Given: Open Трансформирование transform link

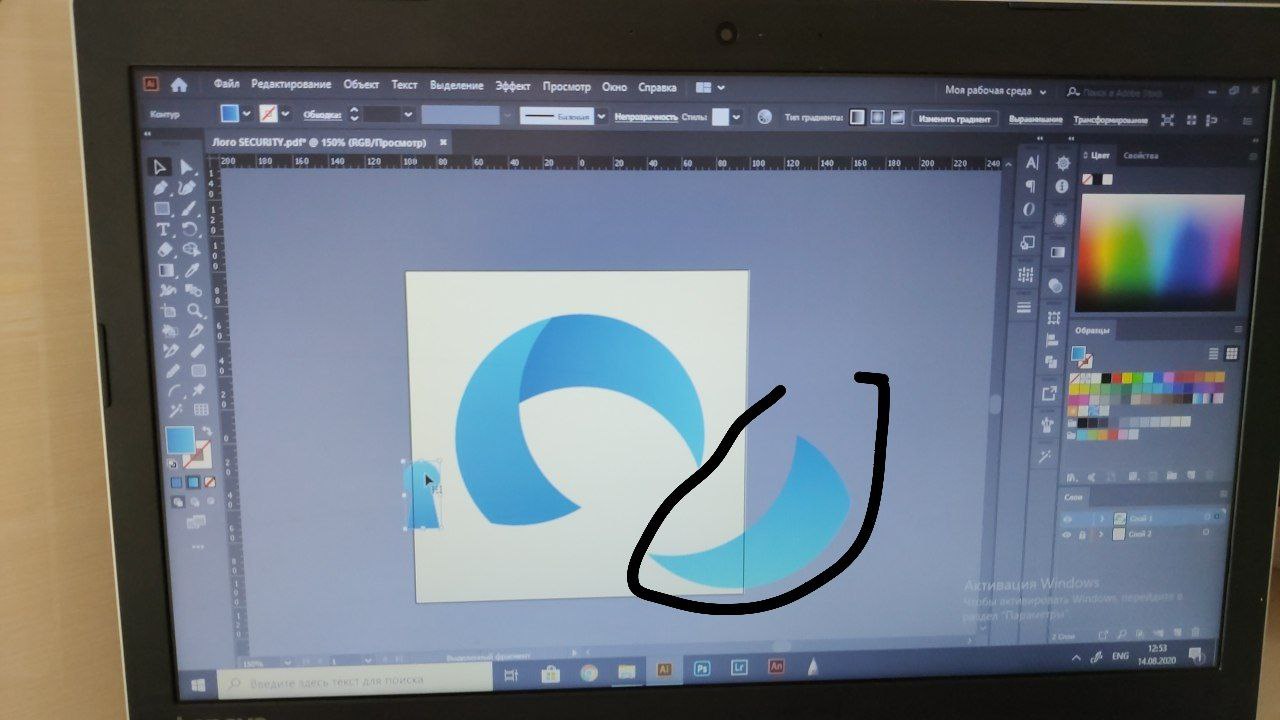Looking at the screenshot, I should pos(1110,120).
